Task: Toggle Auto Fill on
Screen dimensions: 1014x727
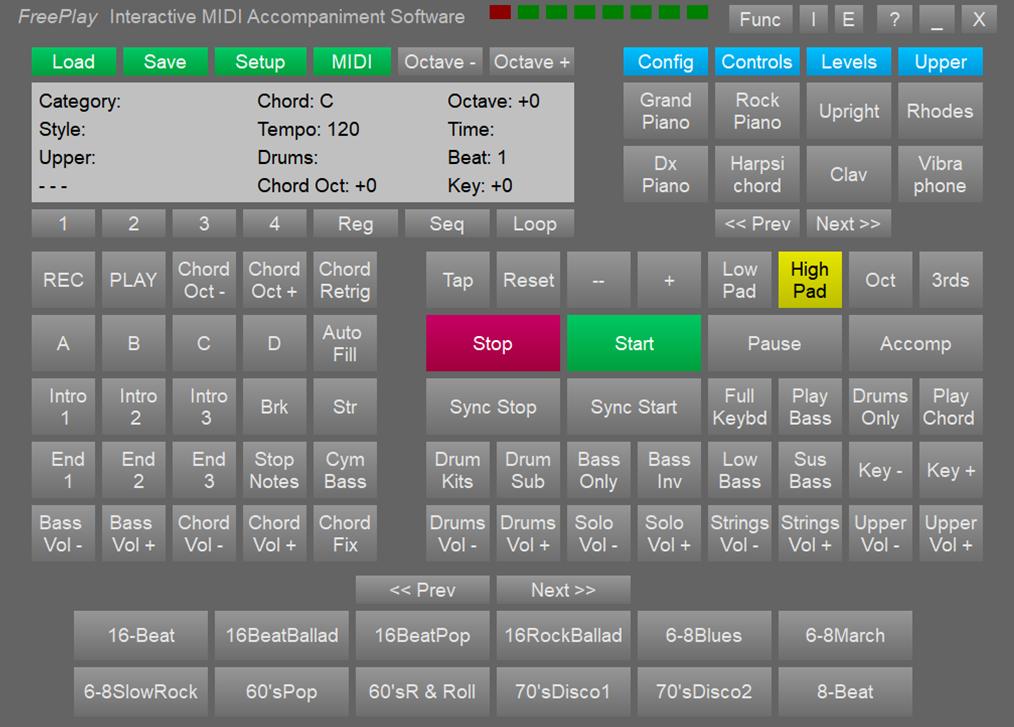Action: [x=344, y=344]
